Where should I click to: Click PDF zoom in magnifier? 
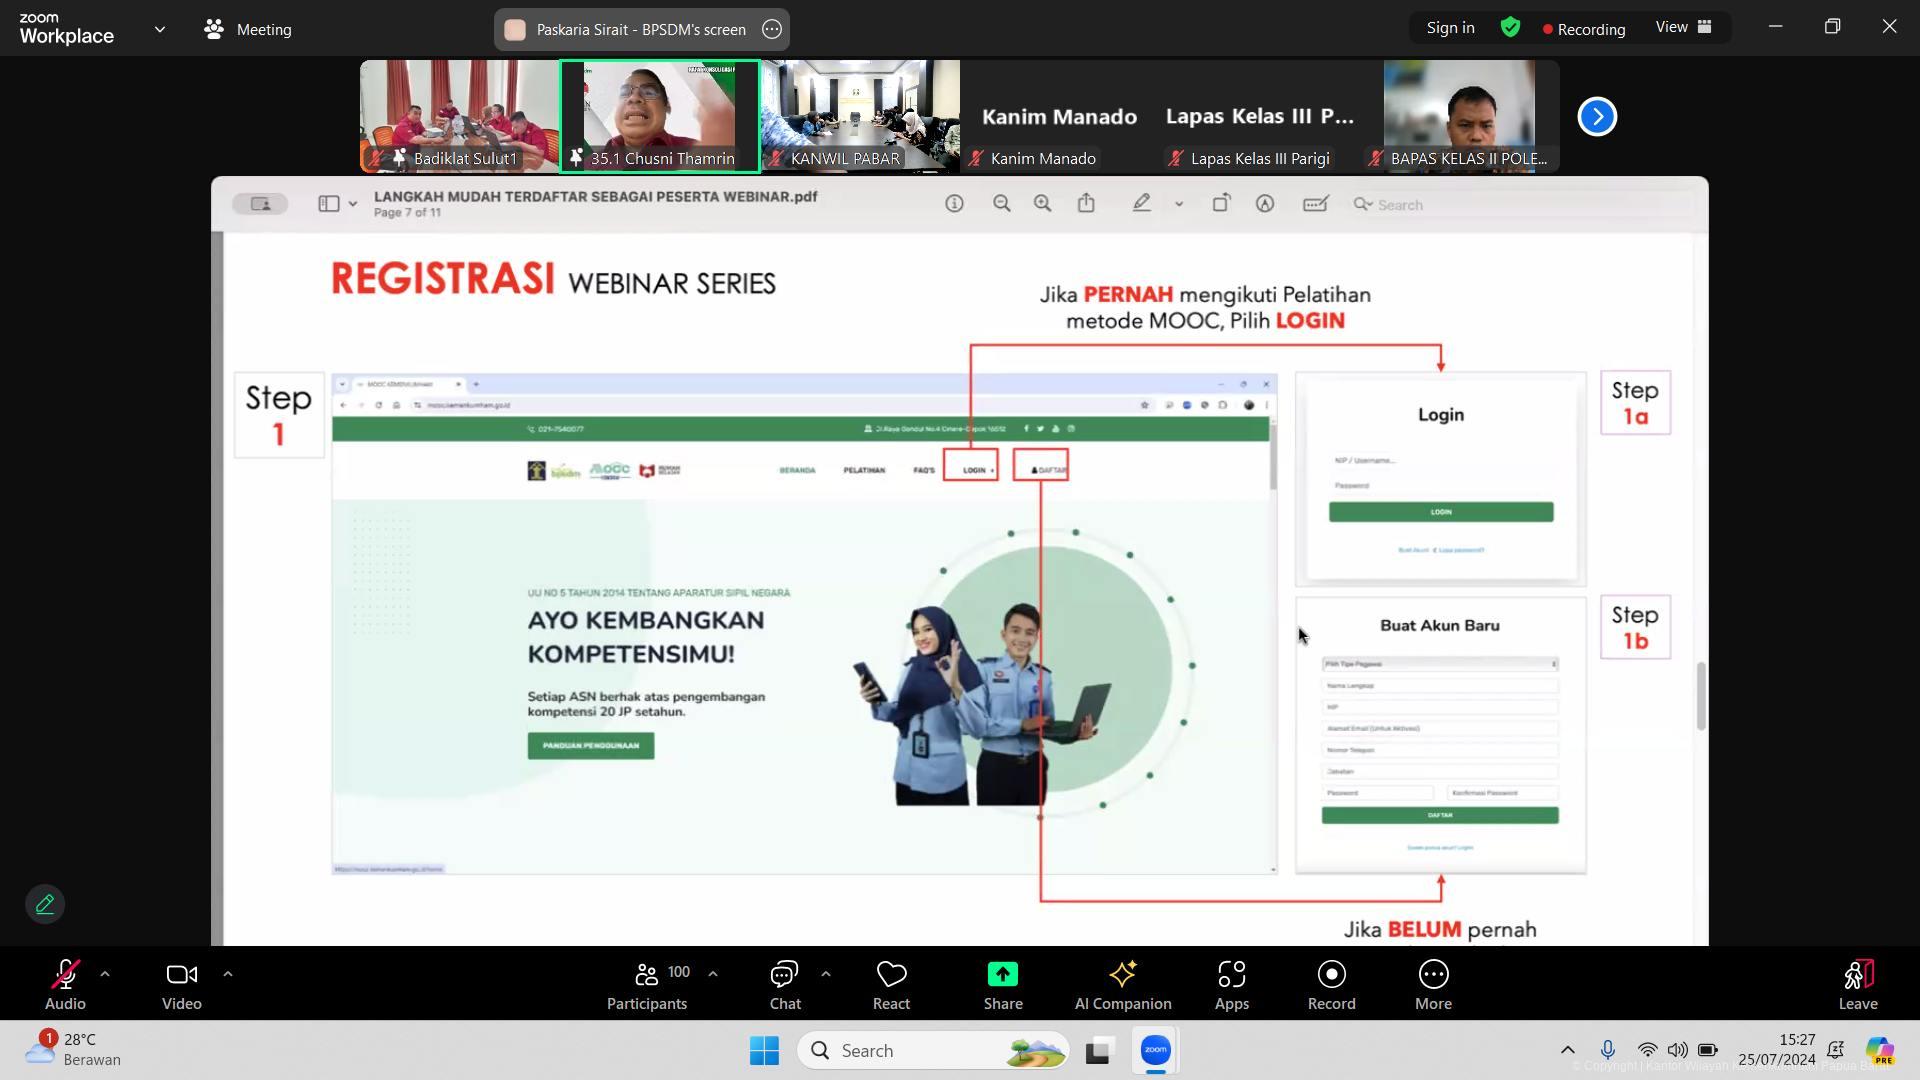(x=1042, y=204)
